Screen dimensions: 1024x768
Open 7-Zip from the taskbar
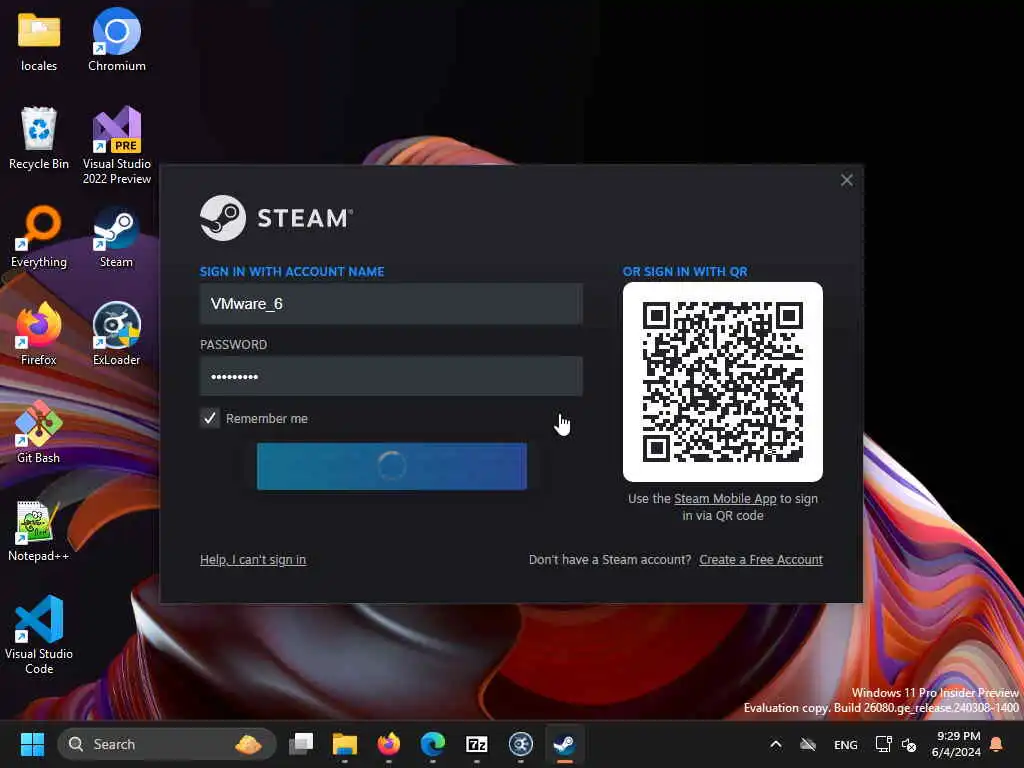point(477,744)
